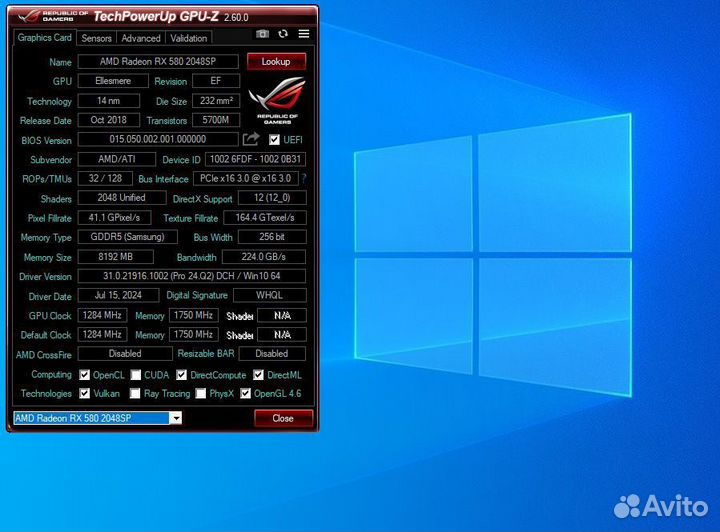
Task: Toggle the DirectCompute checkbox
Action: (x=181, y=375)
